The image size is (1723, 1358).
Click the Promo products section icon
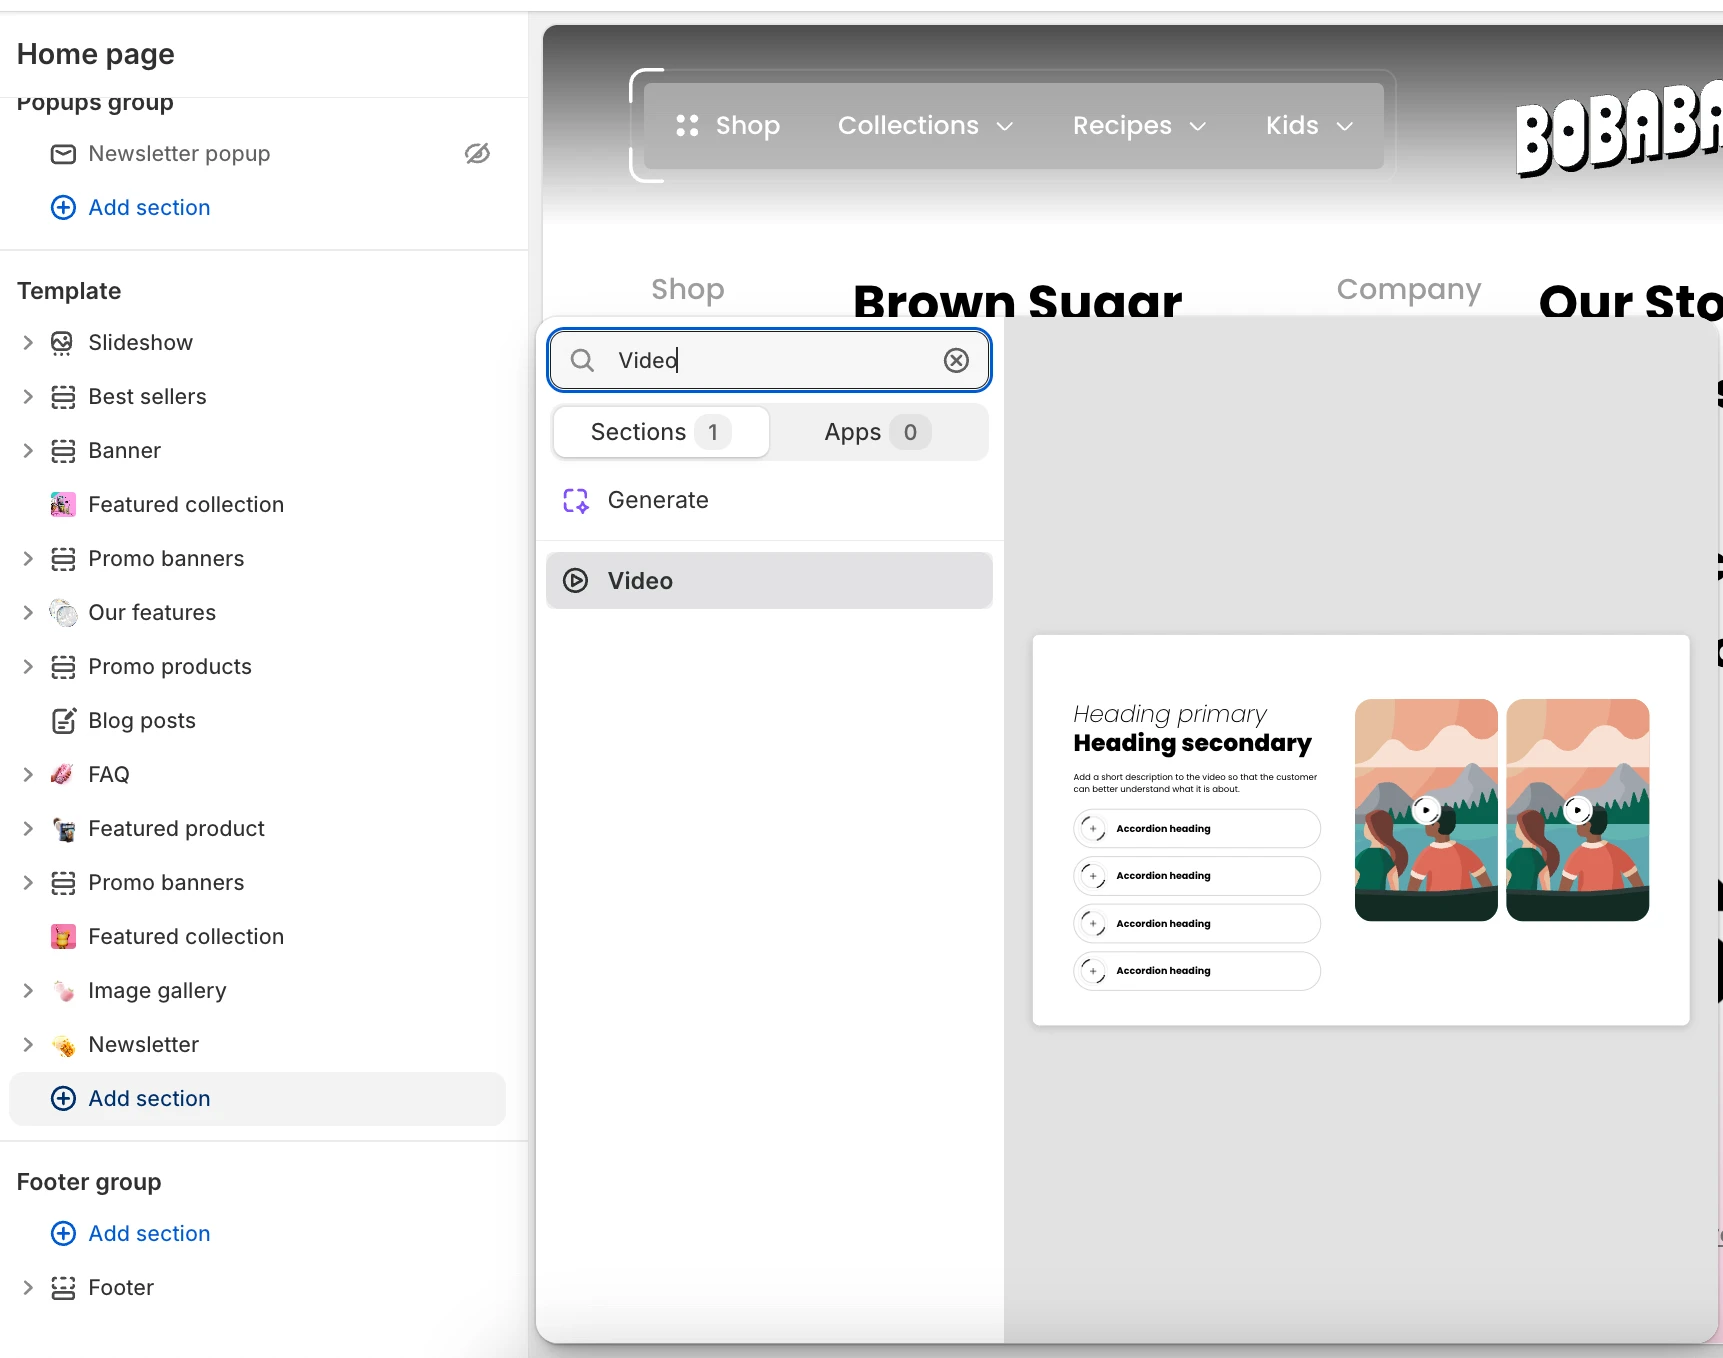[x=63, y=667]
